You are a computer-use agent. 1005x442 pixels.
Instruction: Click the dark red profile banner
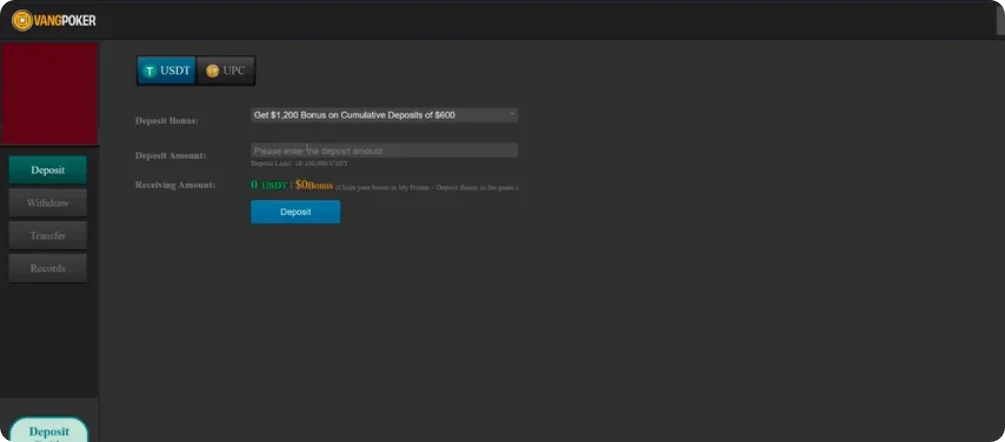[49, 94]
